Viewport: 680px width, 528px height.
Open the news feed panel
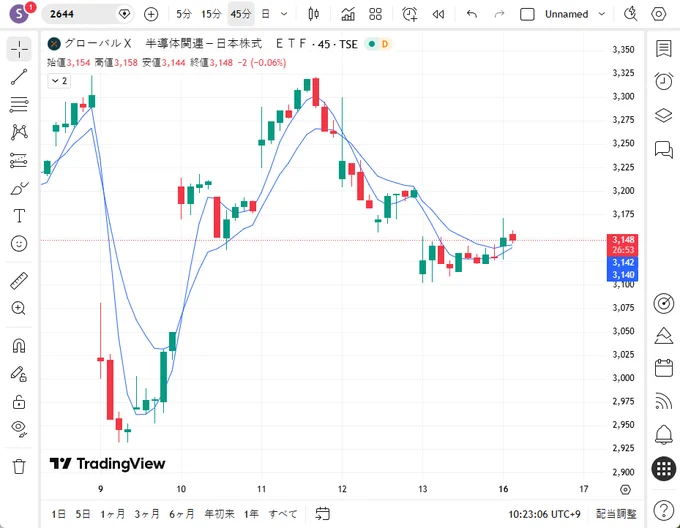click(664, 401)
